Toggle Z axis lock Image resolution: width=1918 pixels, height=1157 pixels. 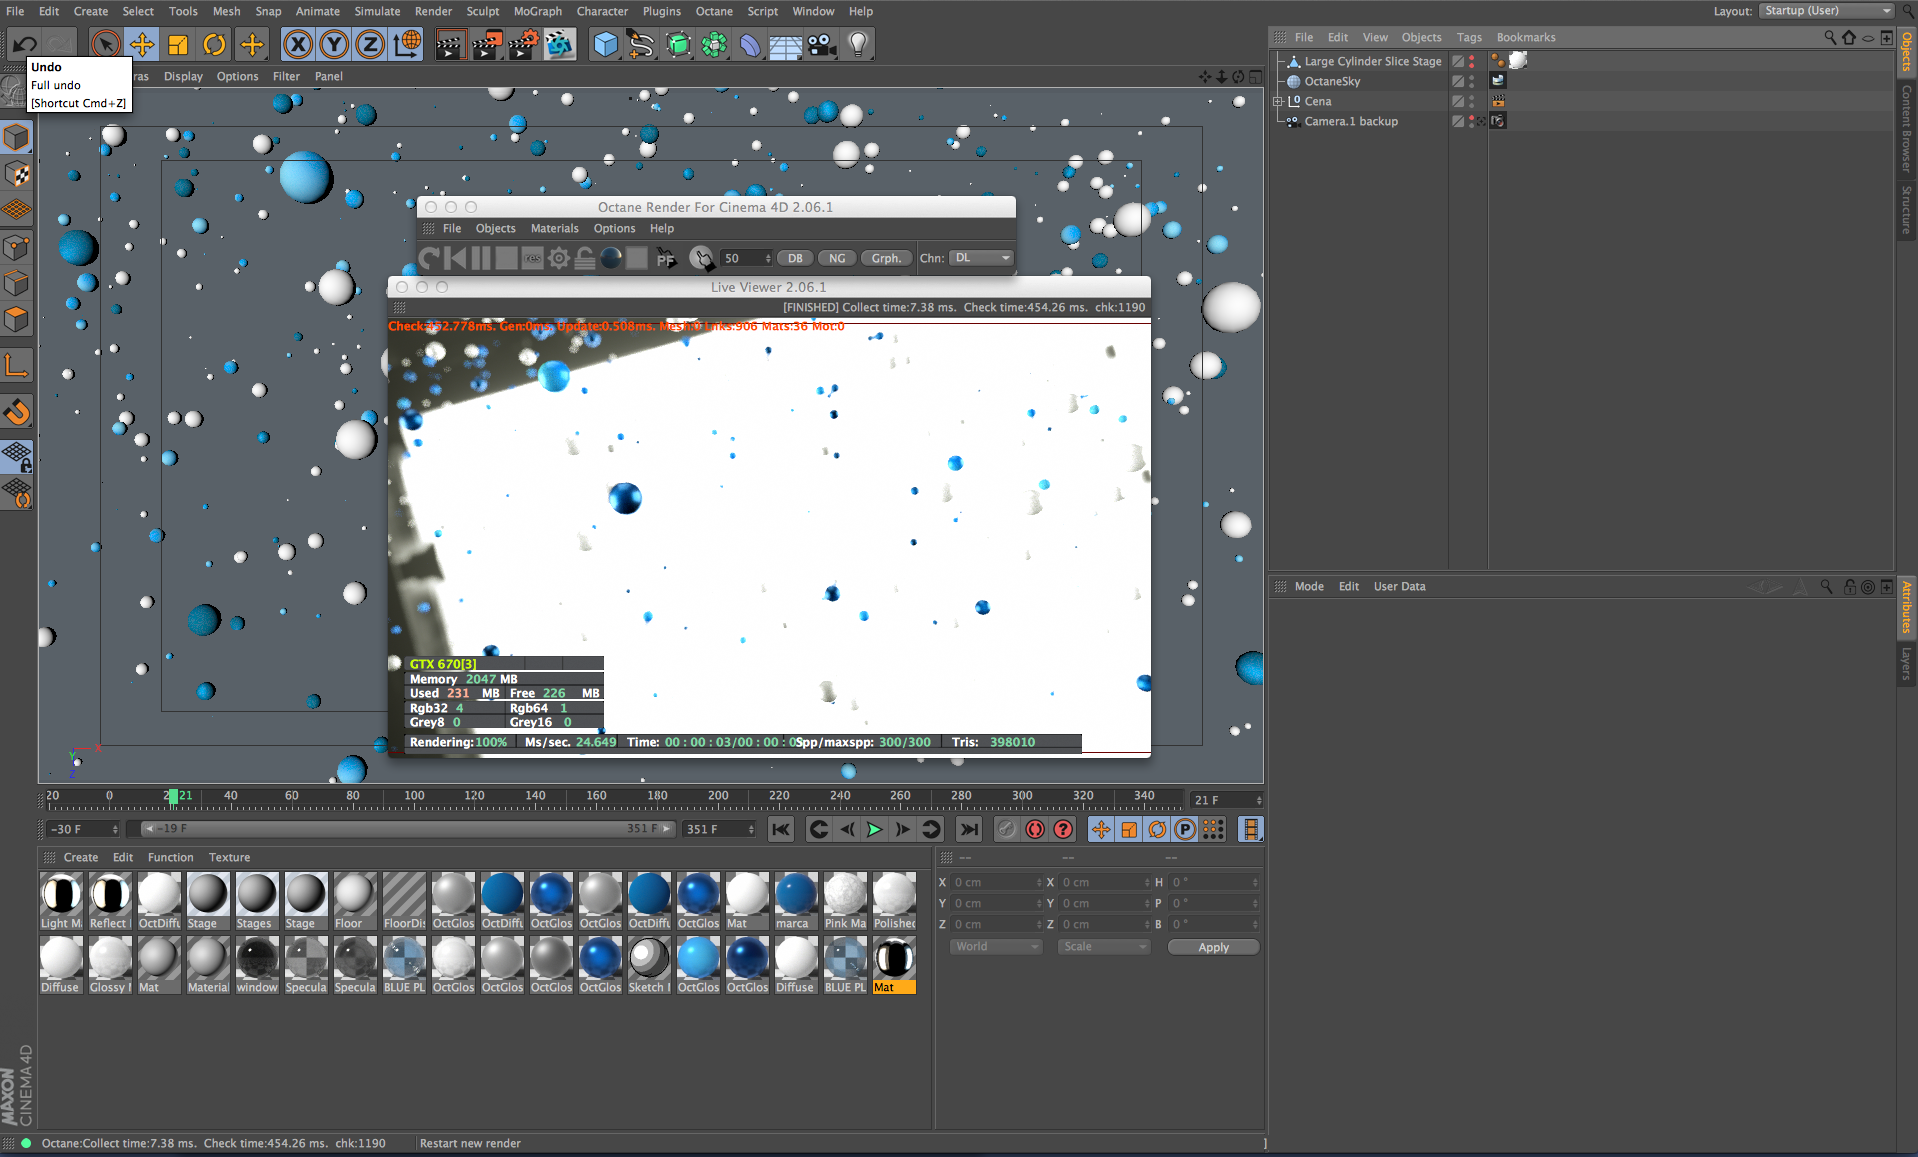370,44
